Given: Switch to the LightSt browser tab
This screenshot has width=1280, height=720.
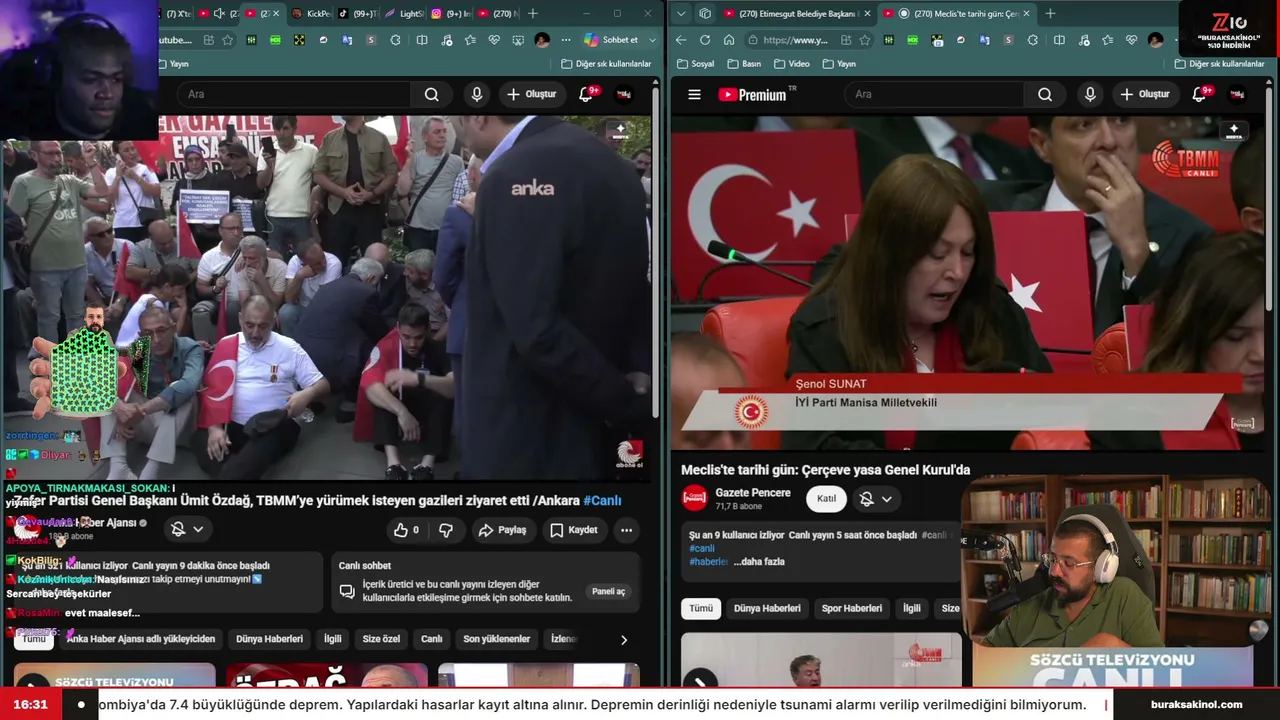Looking at the screenshot, I should pyautogui.click(x=404, y=13).
